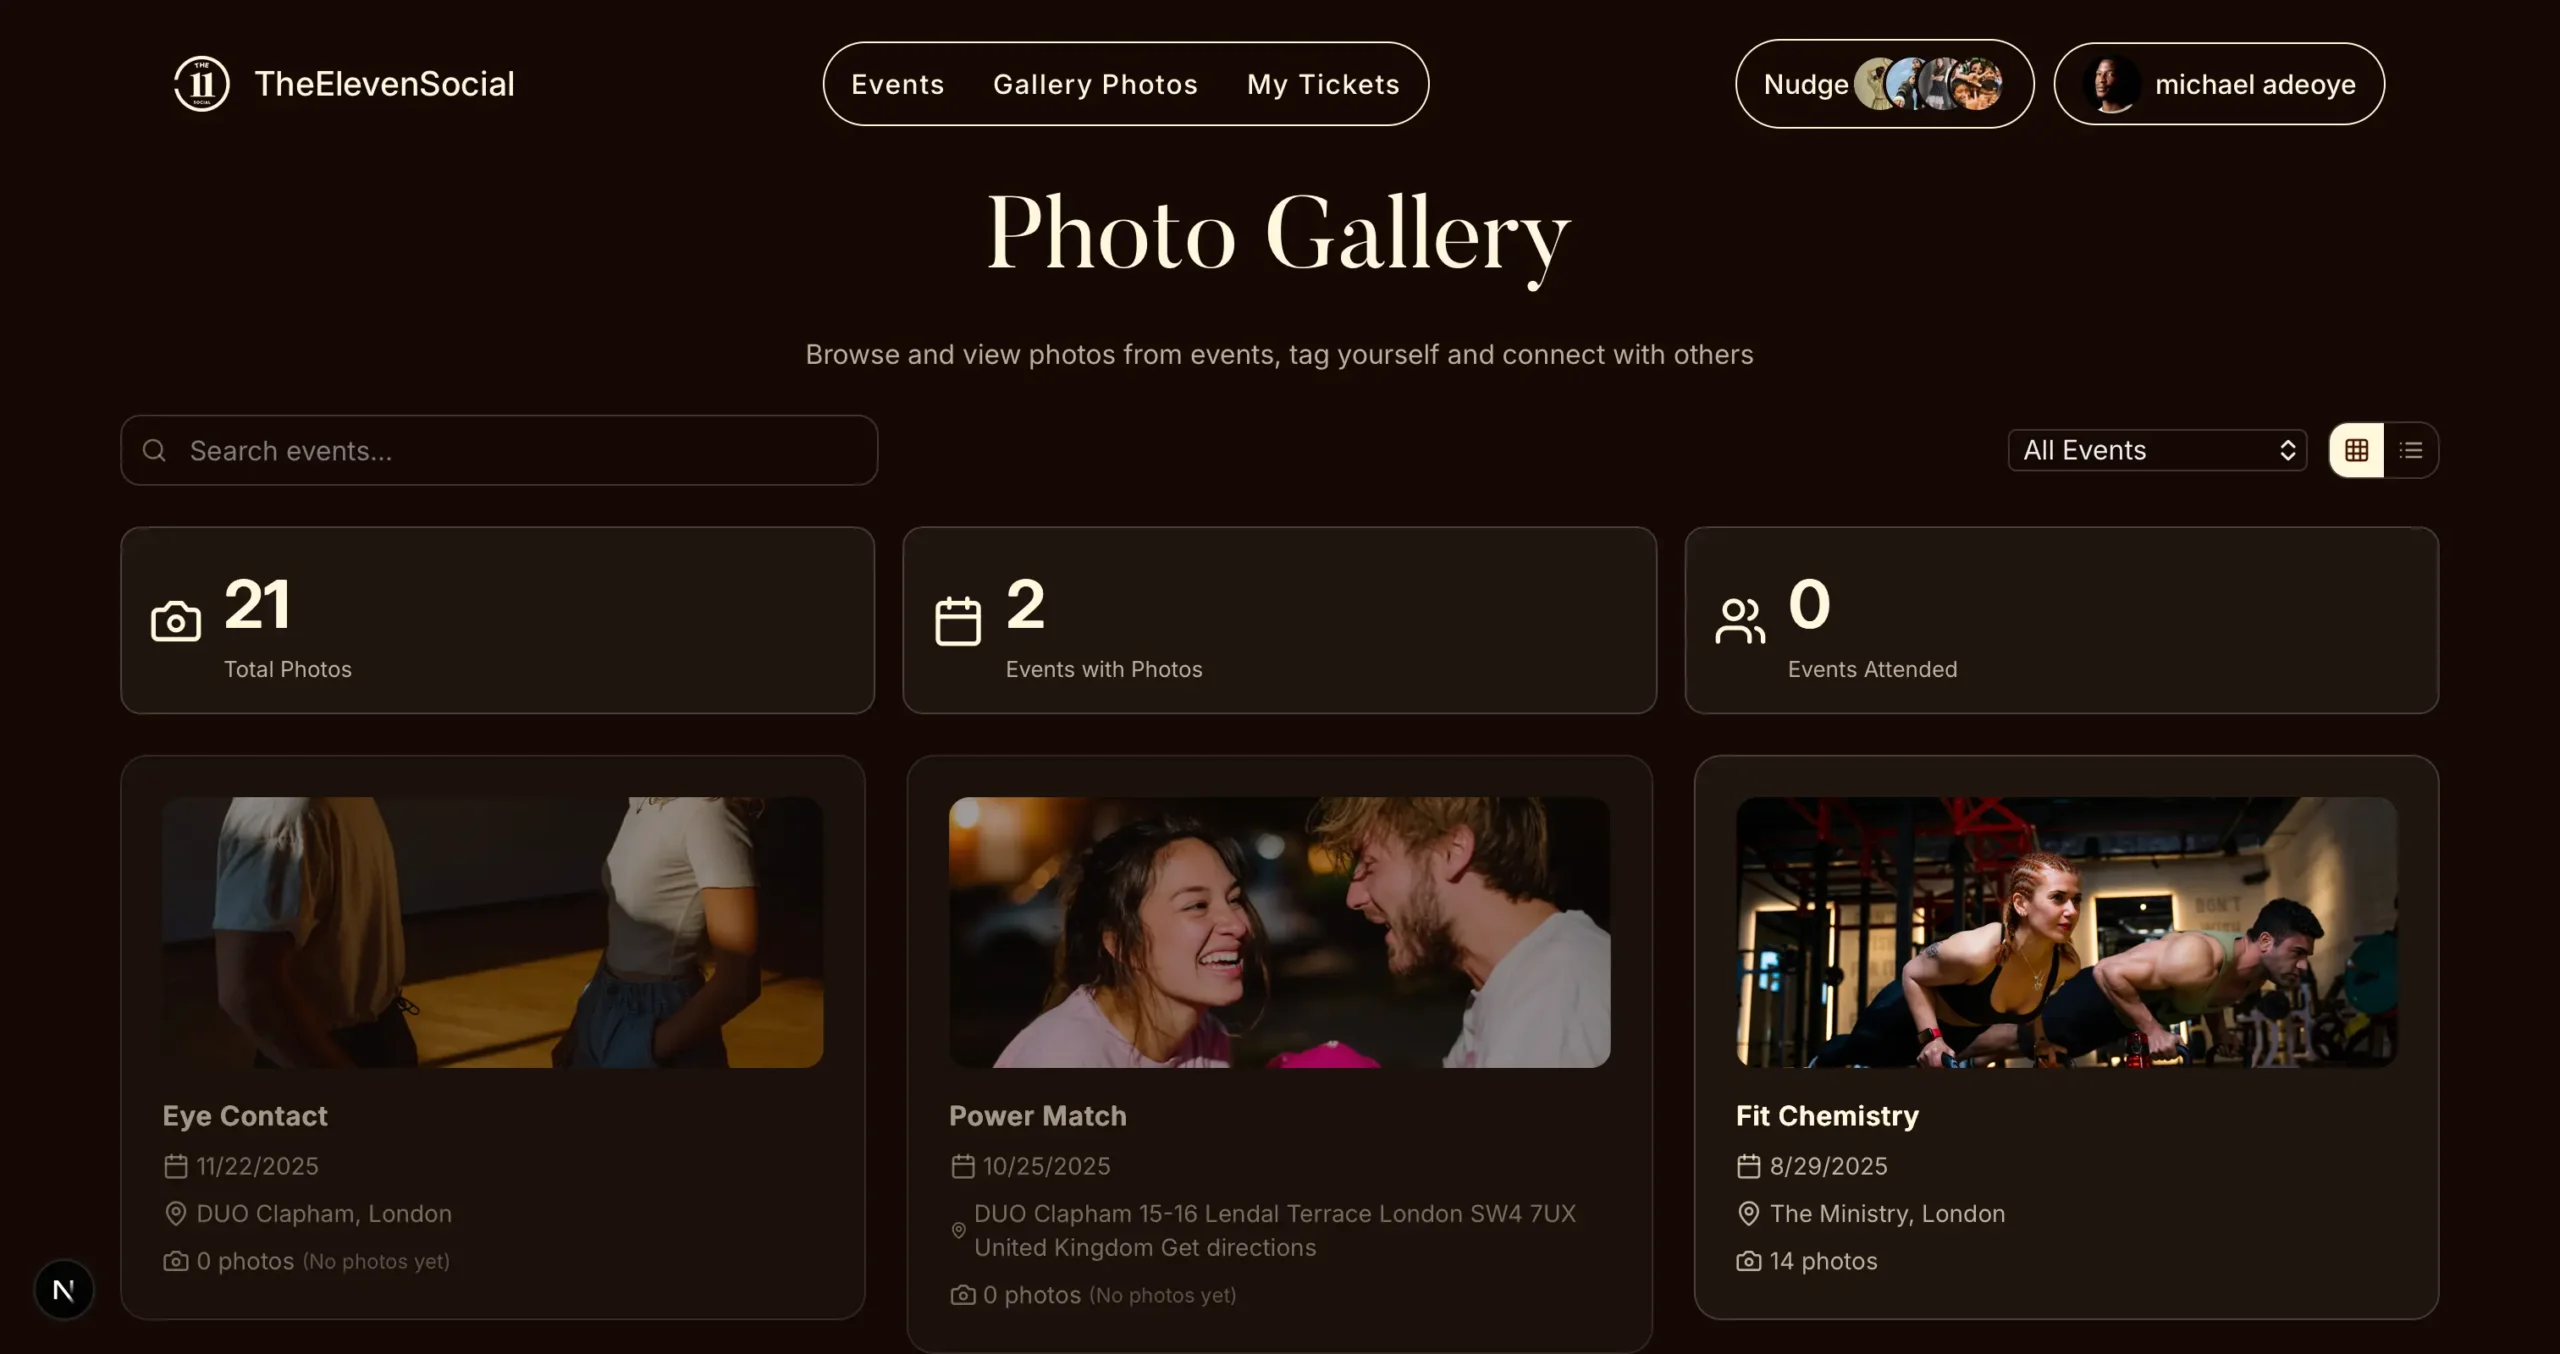This screenshot has height=1354, width=2560.
Task: Open the All Events filter dropdown
Action: pos(2156,451)
